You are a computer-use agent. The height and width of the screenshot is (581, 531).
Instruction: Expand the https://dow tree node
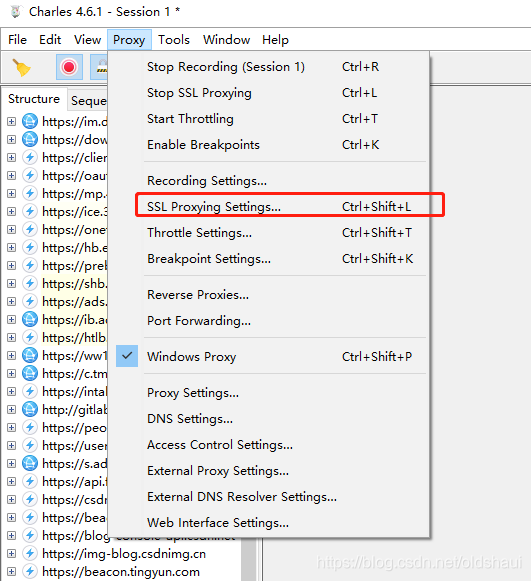pyautogui.click(x=11, y=140)
